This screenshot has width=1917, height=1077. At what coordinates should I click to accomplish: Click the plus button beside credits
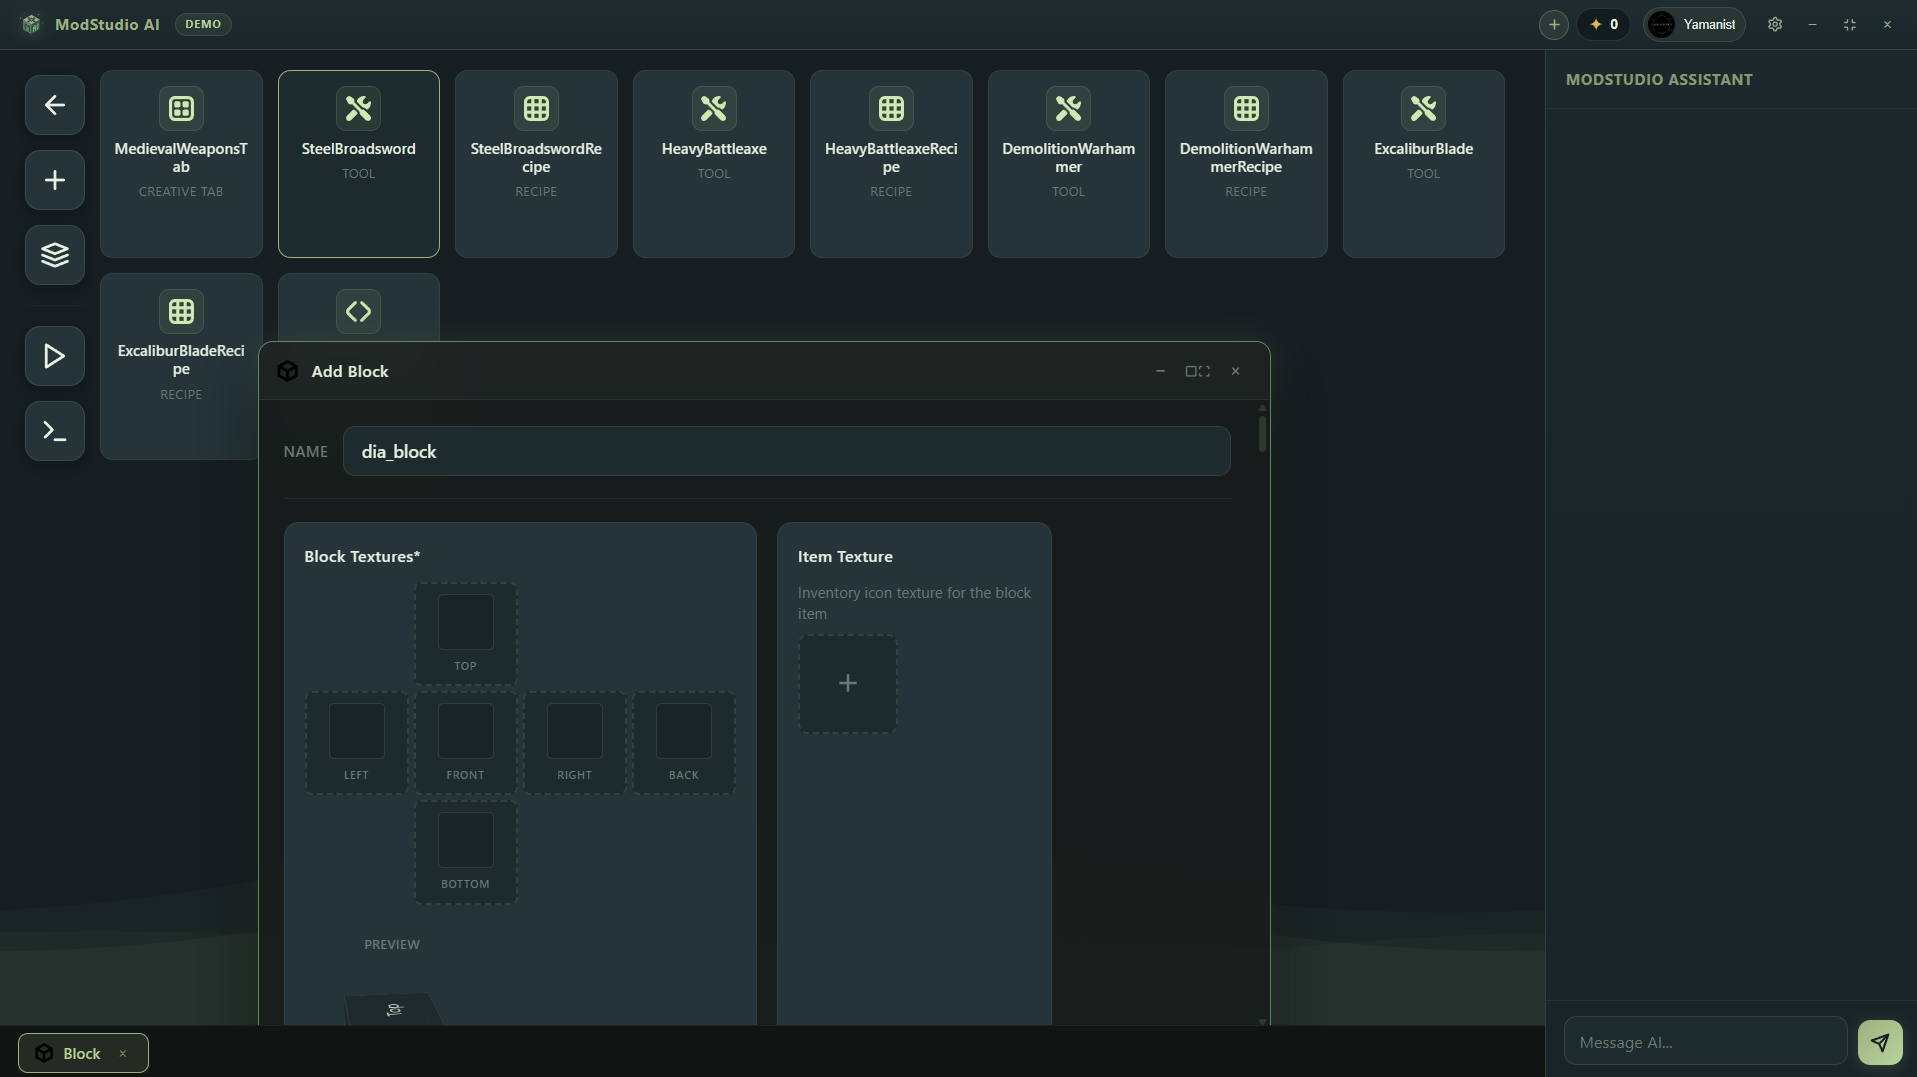tap(1554, 24)
